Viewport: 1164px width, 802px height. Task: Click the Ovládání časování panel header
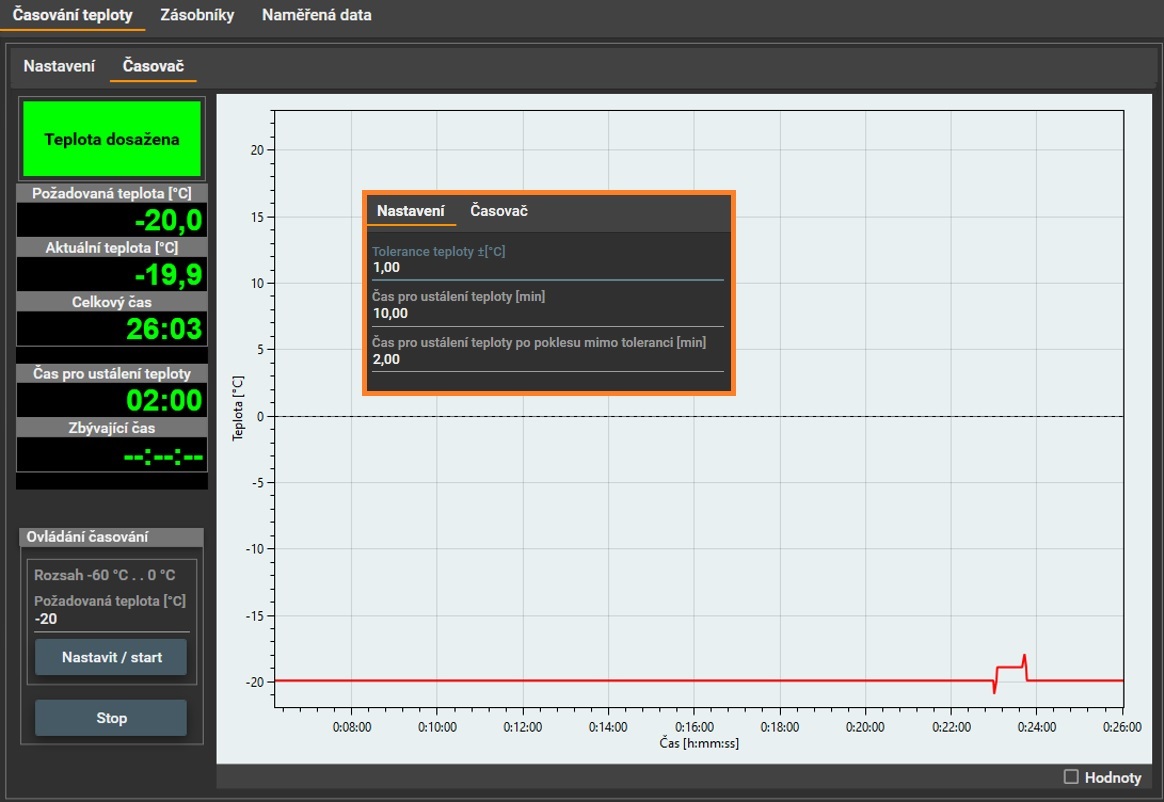111,537
